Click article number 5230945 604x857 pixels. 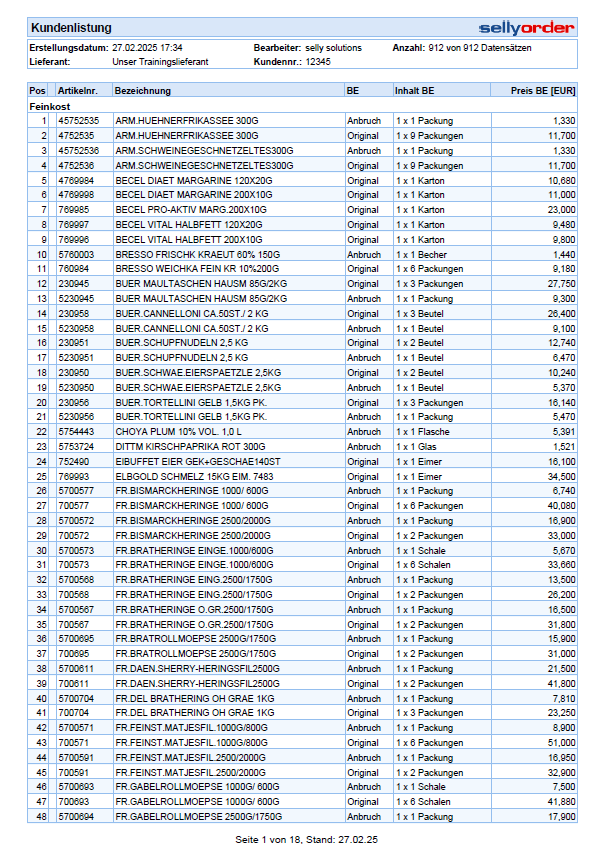click(x=76, y=299)
